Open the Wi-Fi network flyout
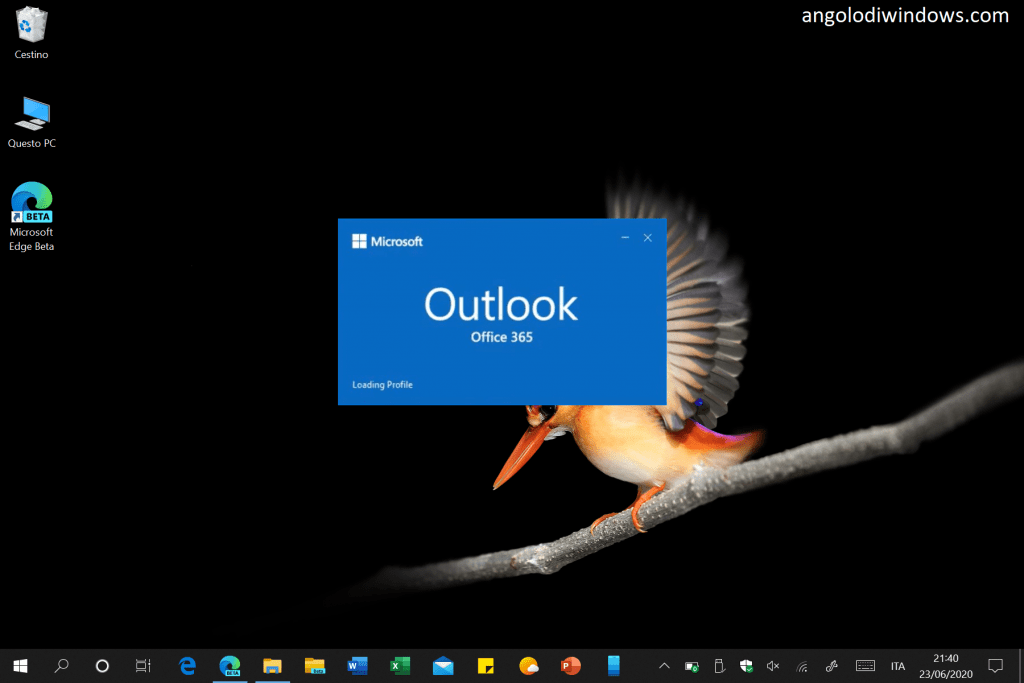The width and height of the screenshot is (1024, 683). point(801,665)
